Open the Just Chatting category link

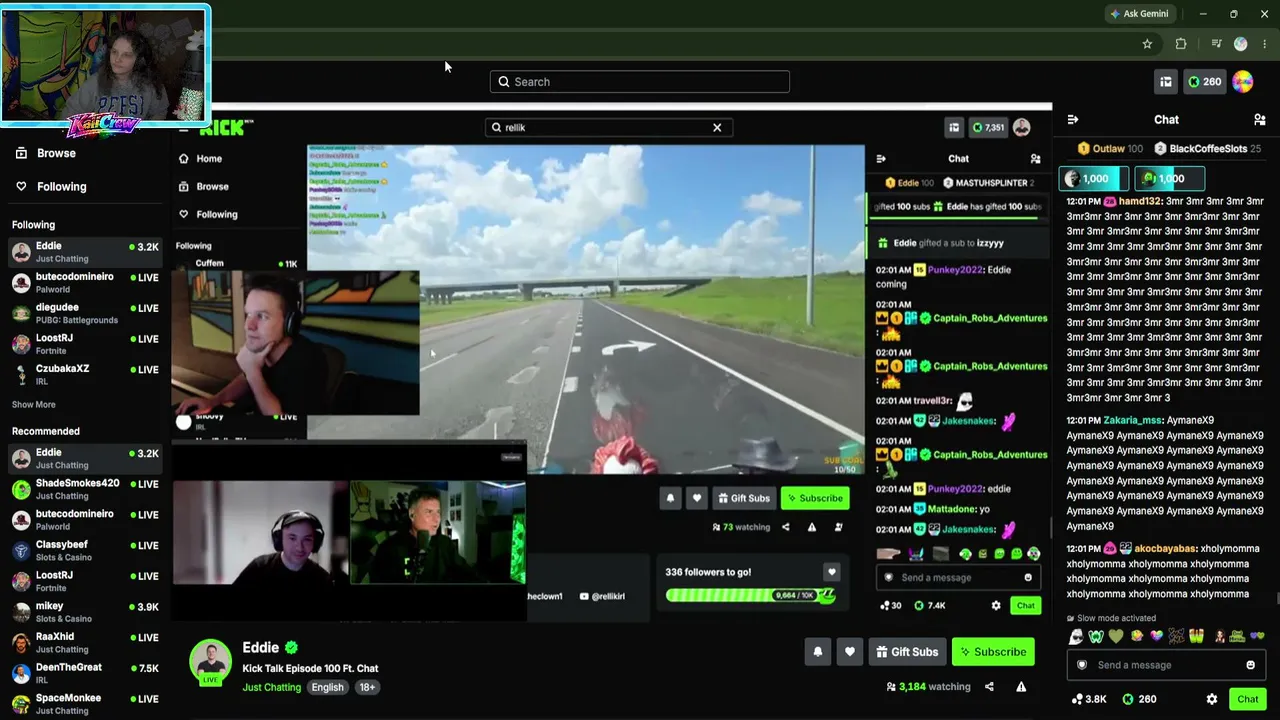tap(271, 687)
